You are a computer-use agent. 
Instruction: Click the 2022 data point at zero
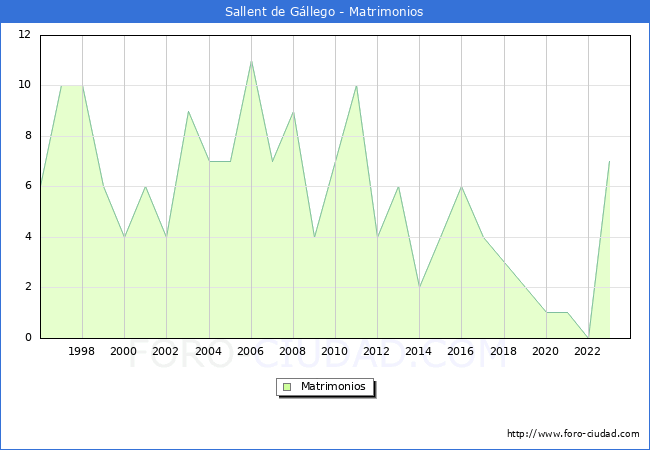pyautogui.click(x=588, y=338)
